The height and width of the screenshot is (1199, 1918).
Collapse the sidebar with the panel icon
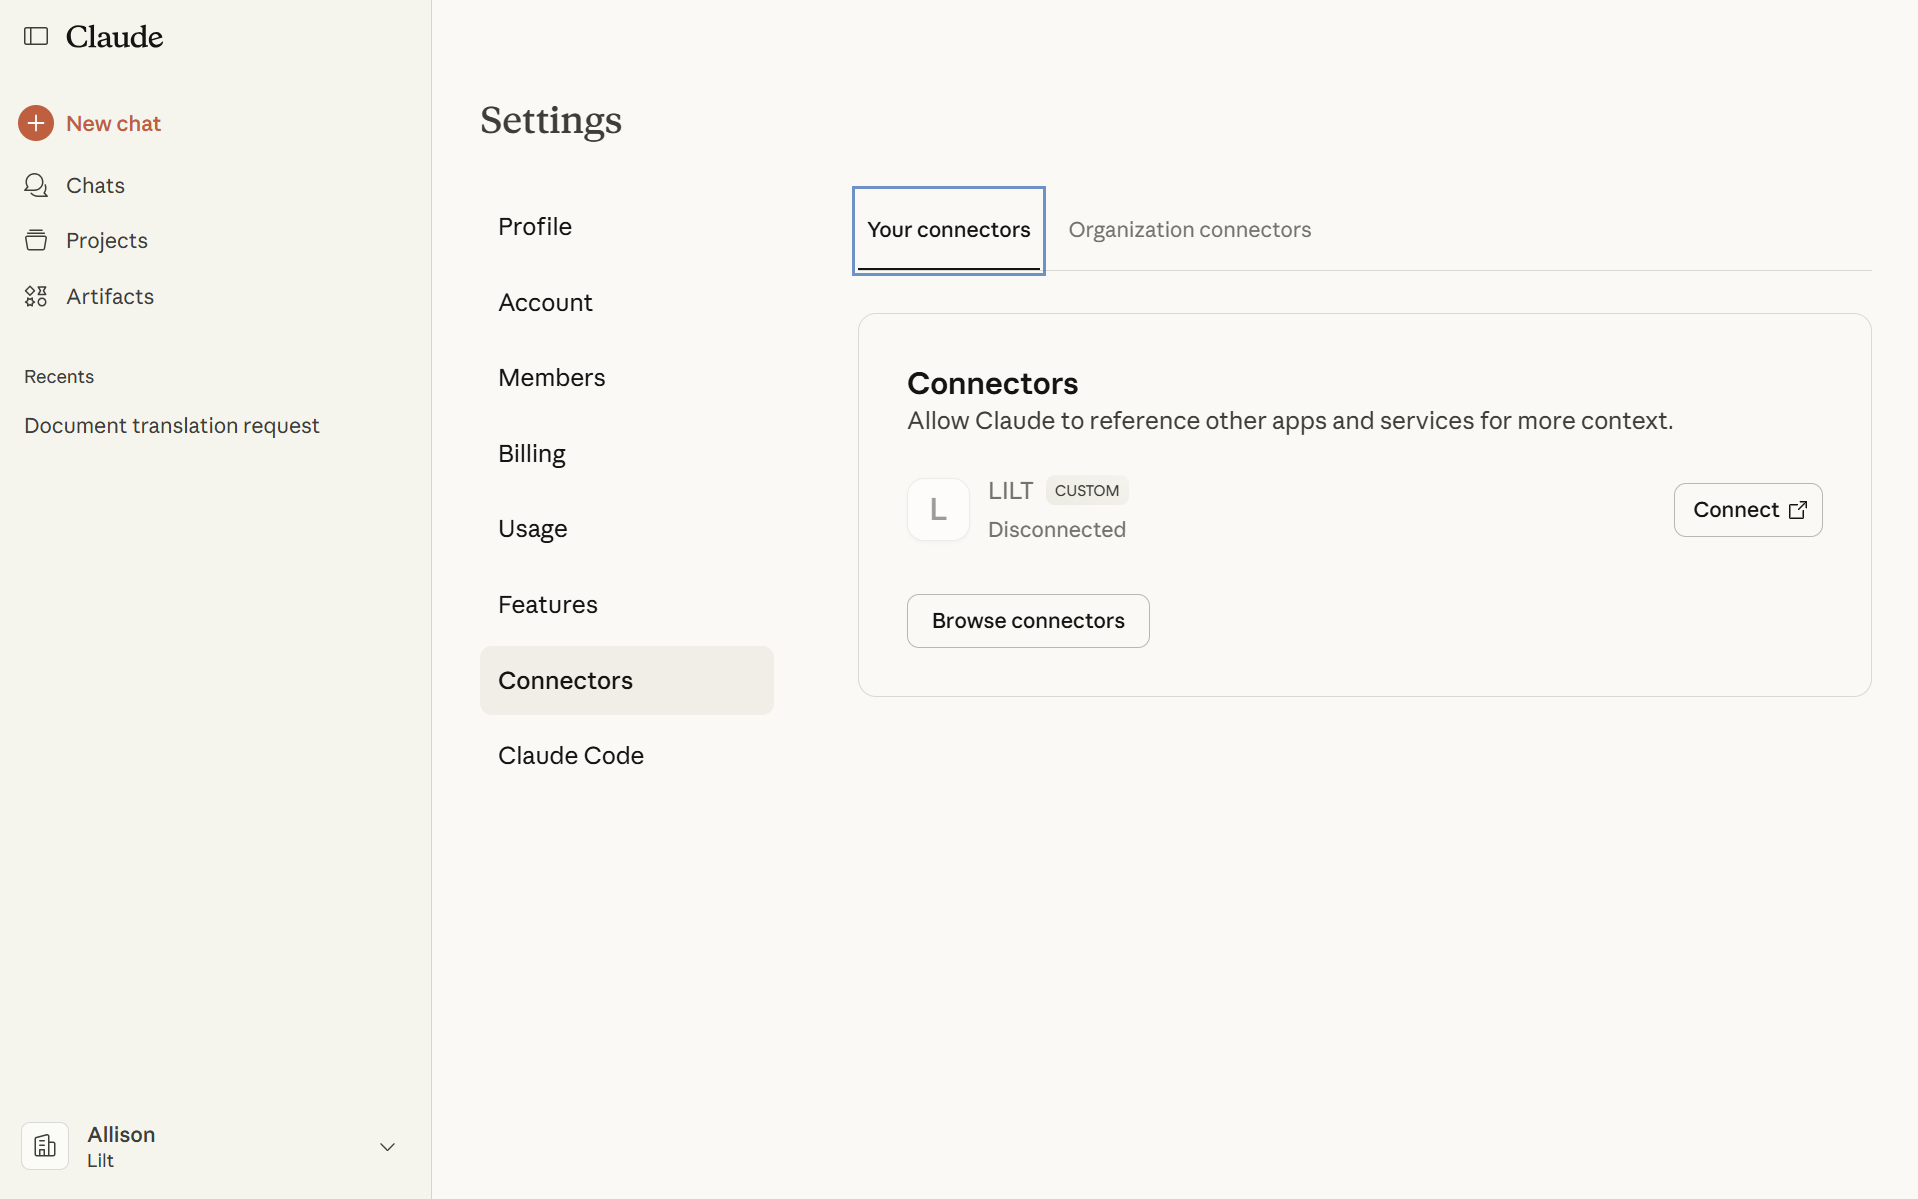pyautogui.click(x=36, y=36)
